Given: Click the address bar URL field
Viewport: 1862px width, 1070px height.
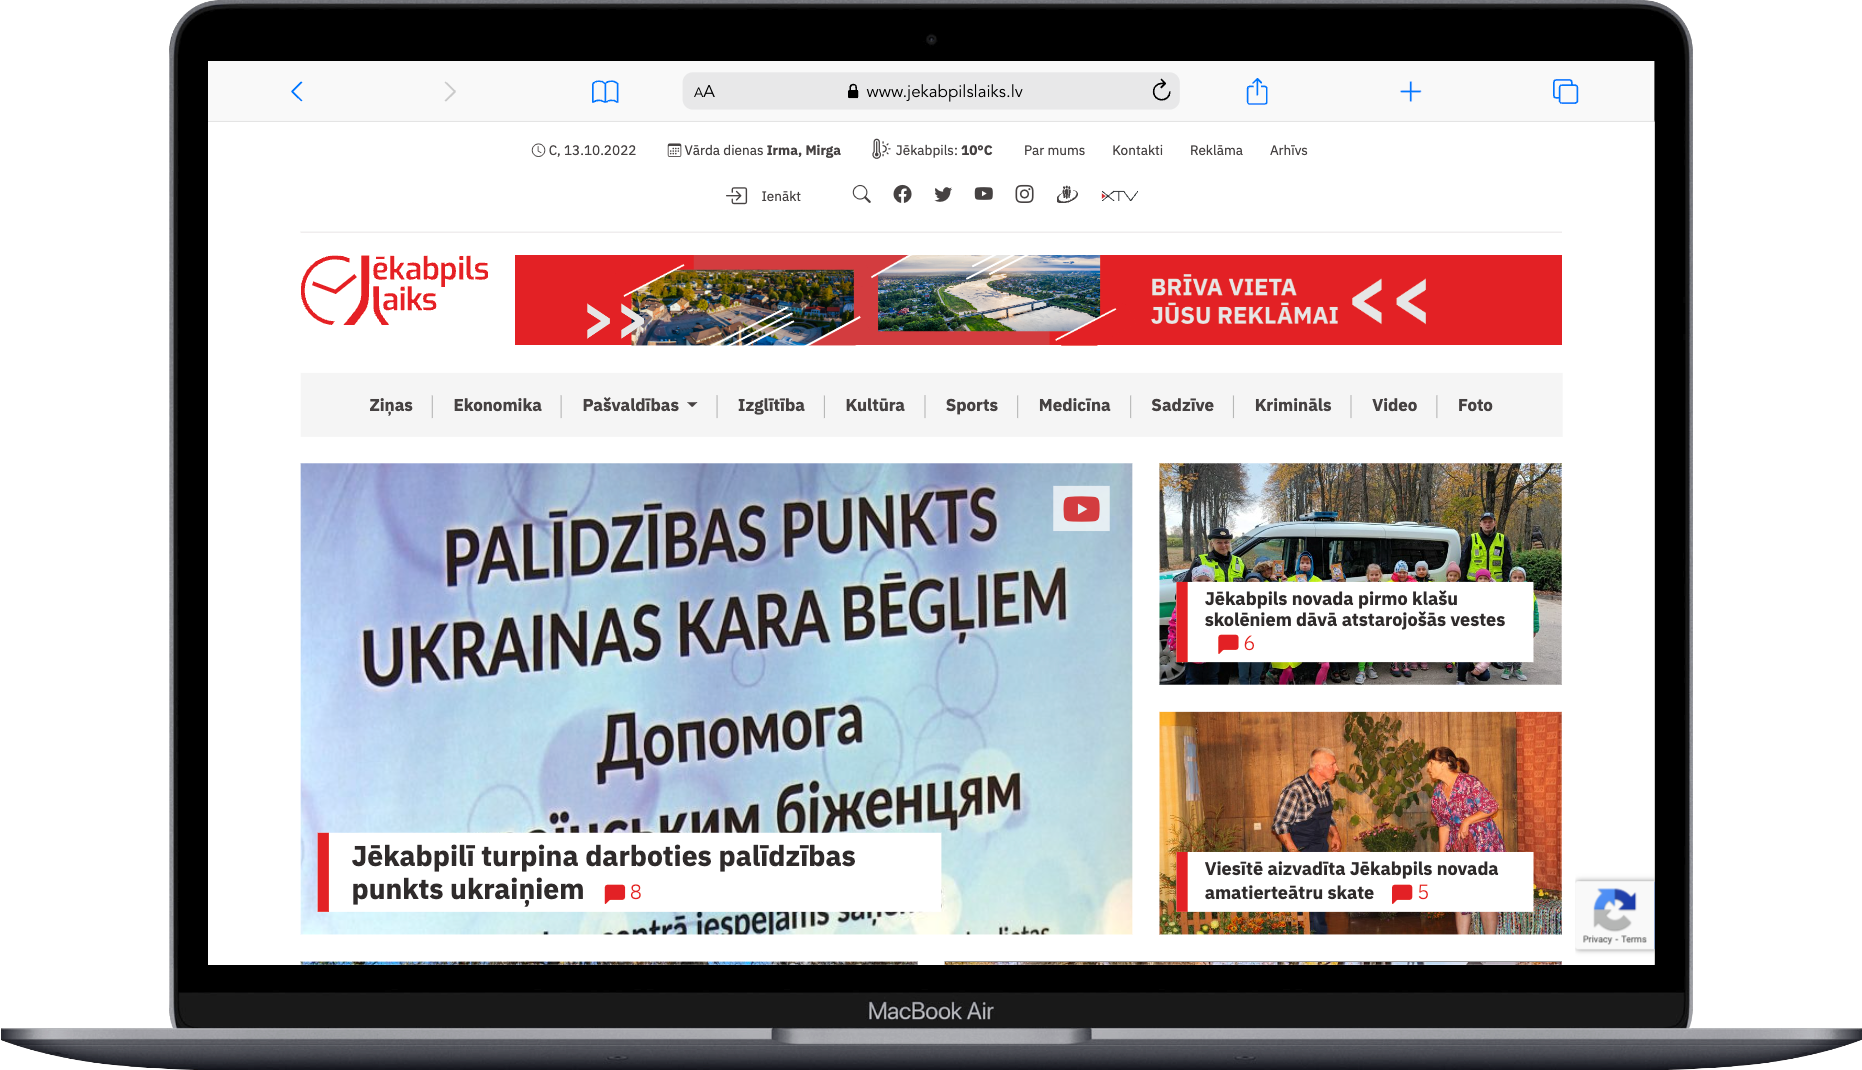Looking at the screenshot, I should [943, 92].
